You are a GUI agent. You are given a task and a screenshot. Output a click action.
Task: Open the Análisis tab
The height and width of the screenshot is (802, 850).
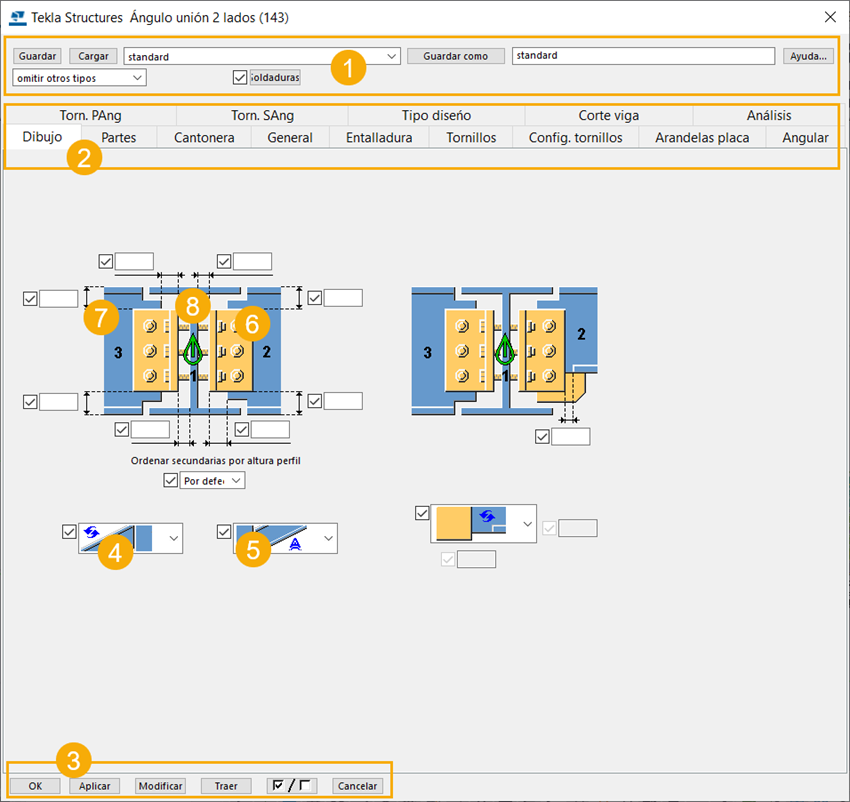pos(769,115)
